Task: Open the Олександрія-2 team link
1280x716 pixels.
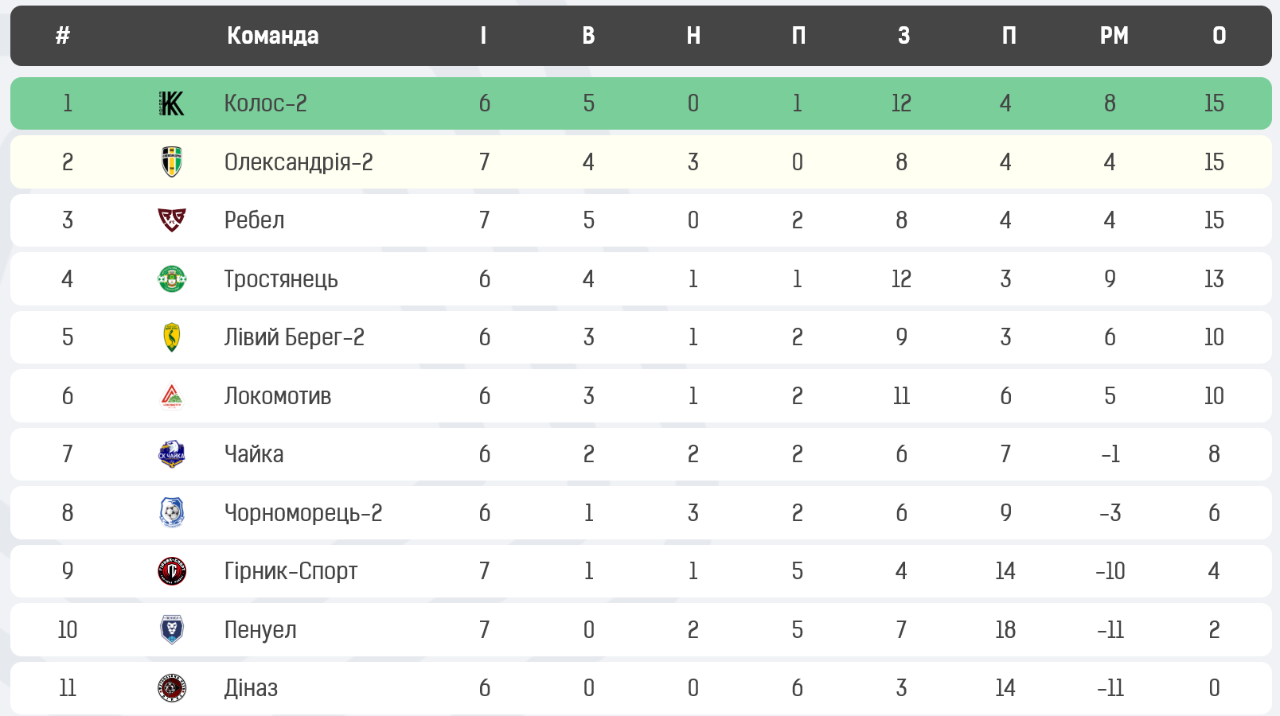Action: pyautogui.click(x=298, y=162)
